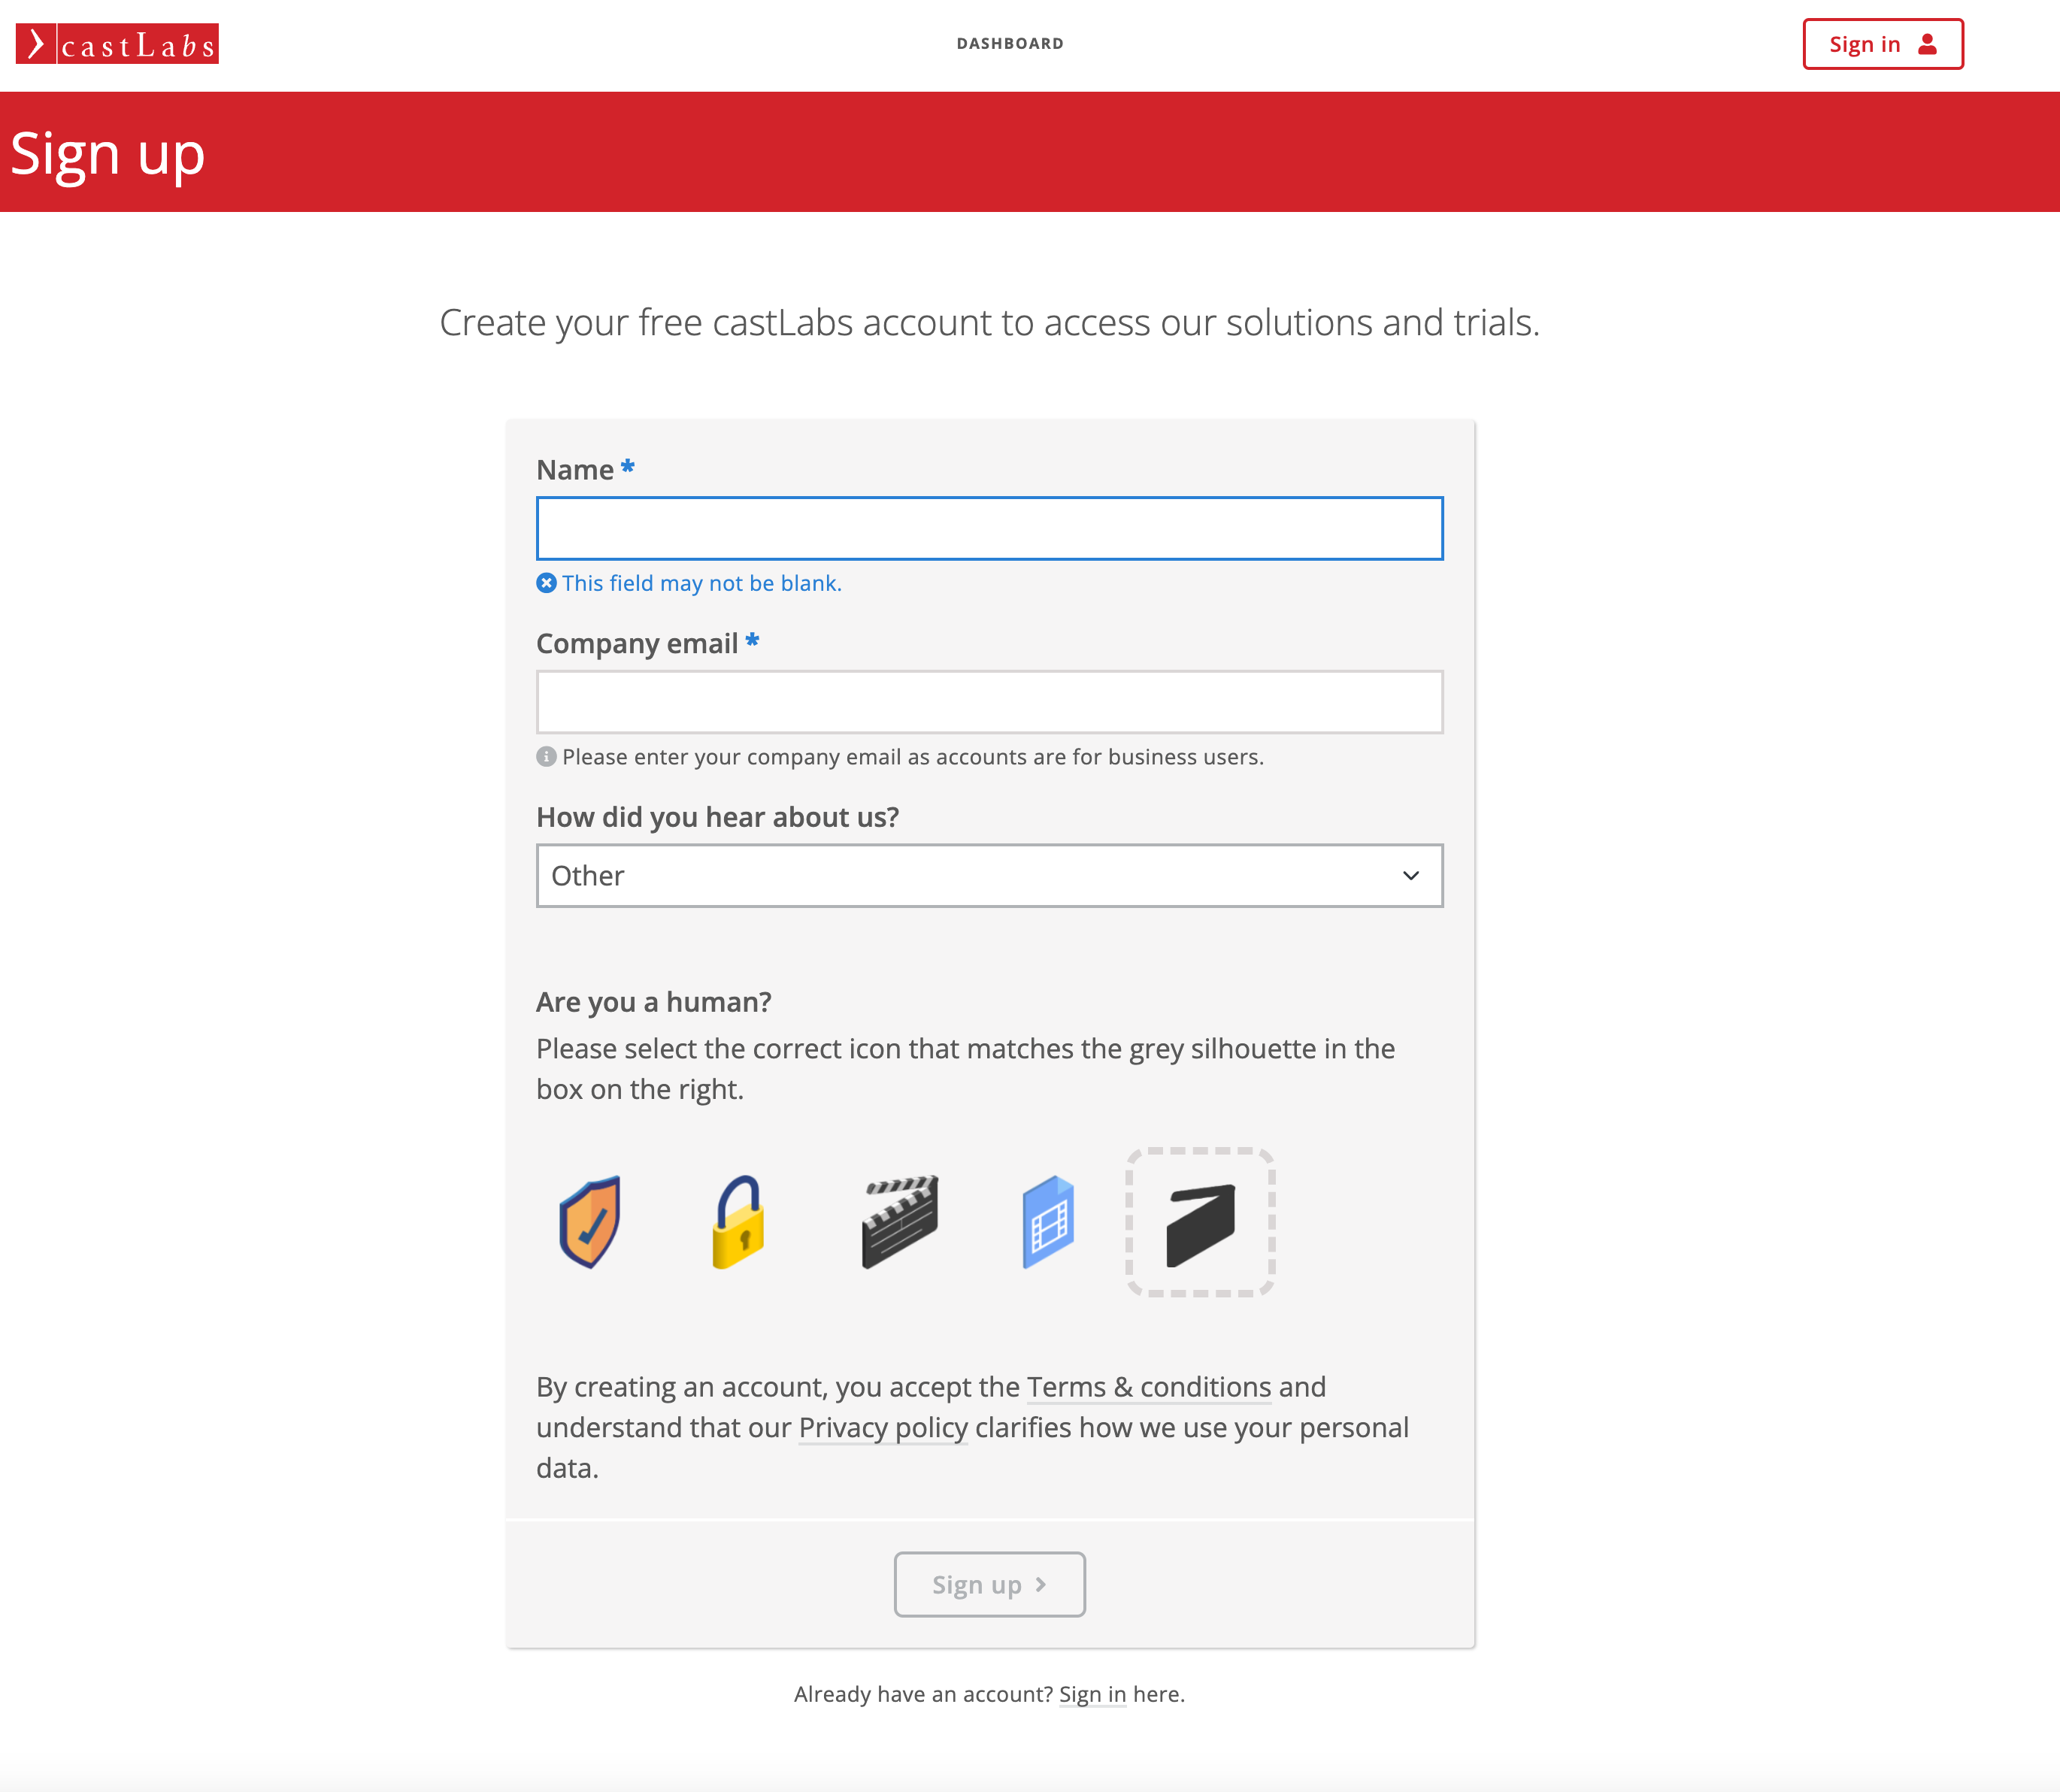Select the yellow padlock icon
The image size is (2060, 1792).
tap(738, 1221)
